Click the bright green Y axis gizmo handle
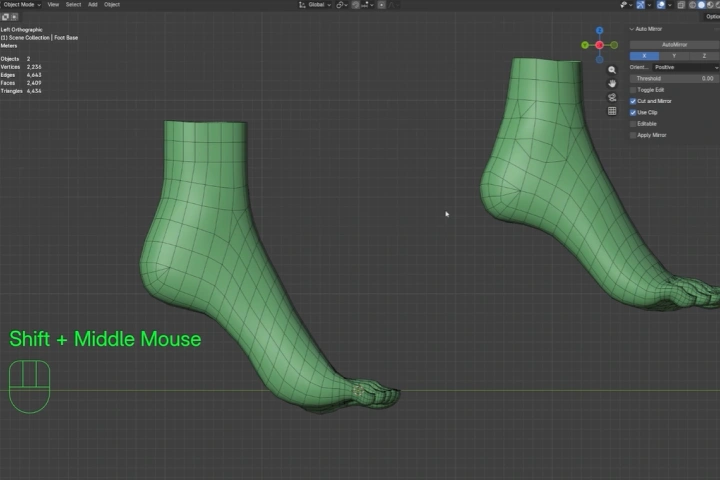This screenshot has width=720, height=480. pos(585,45)
